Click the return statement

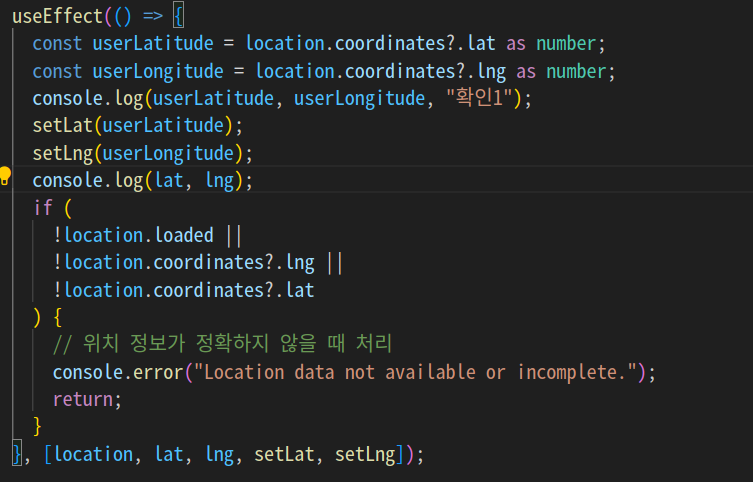[x=87, y=399]
